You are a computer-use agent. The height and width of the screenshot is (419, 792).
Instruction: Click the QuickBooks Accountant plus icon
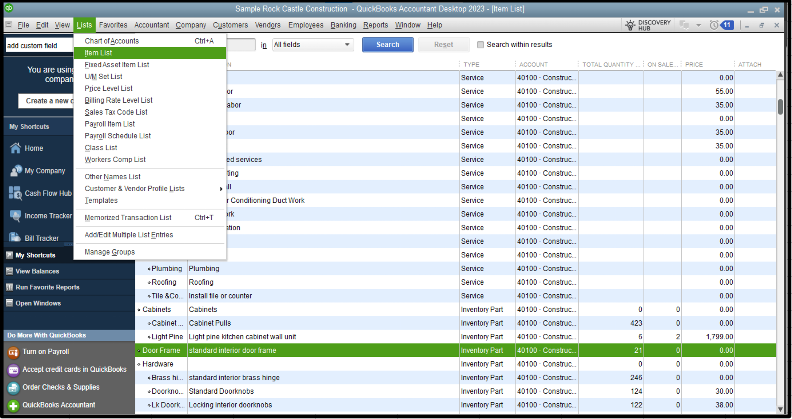tap(13, 405)
